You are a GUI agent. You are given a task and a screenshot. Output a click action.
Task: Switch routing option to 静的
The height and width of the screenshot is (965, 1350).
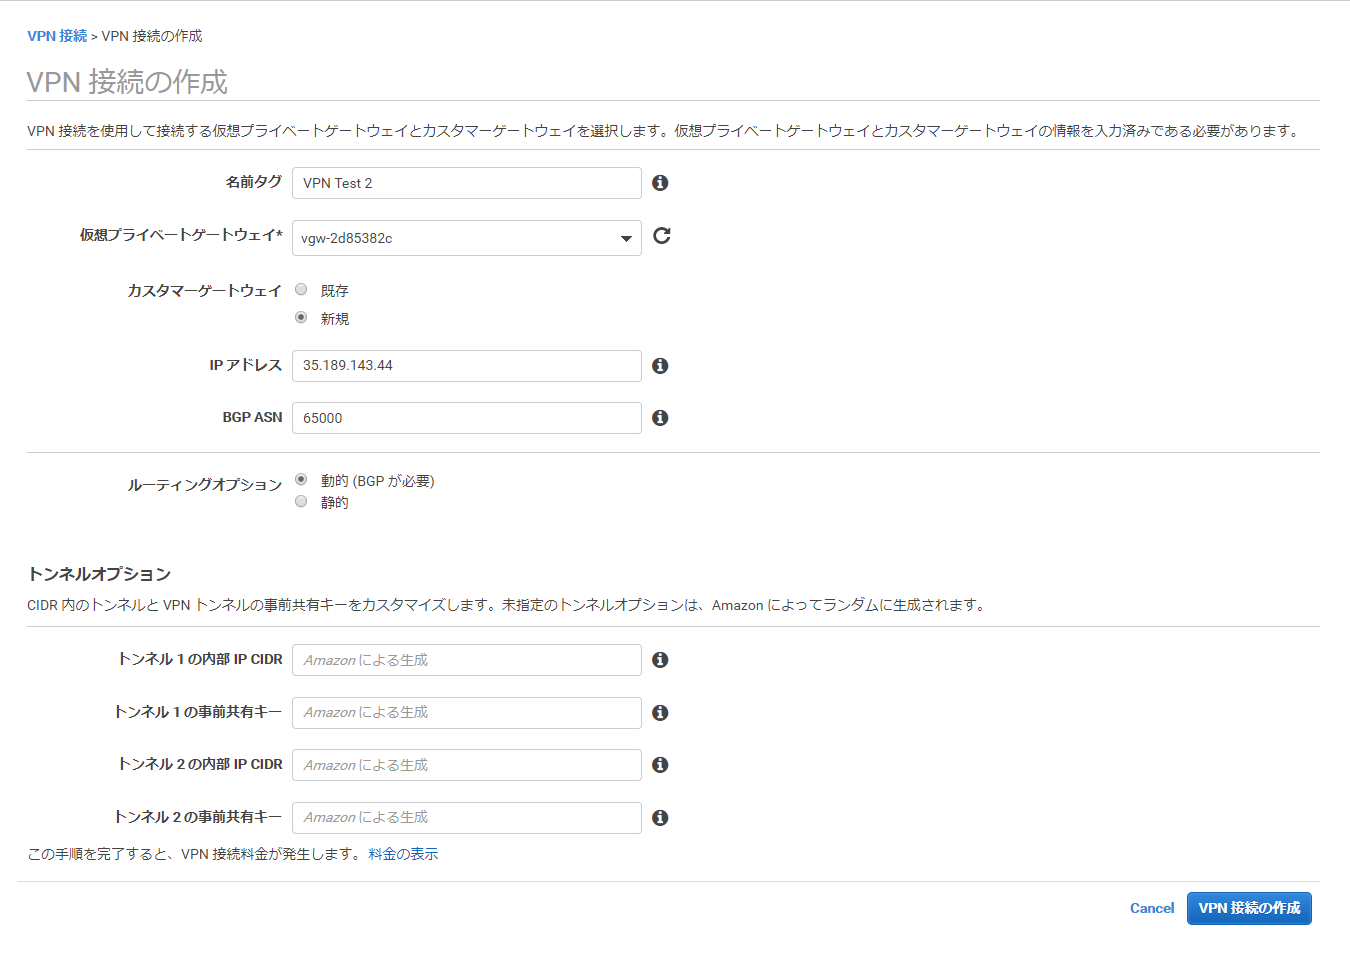[x=301, y=501]
